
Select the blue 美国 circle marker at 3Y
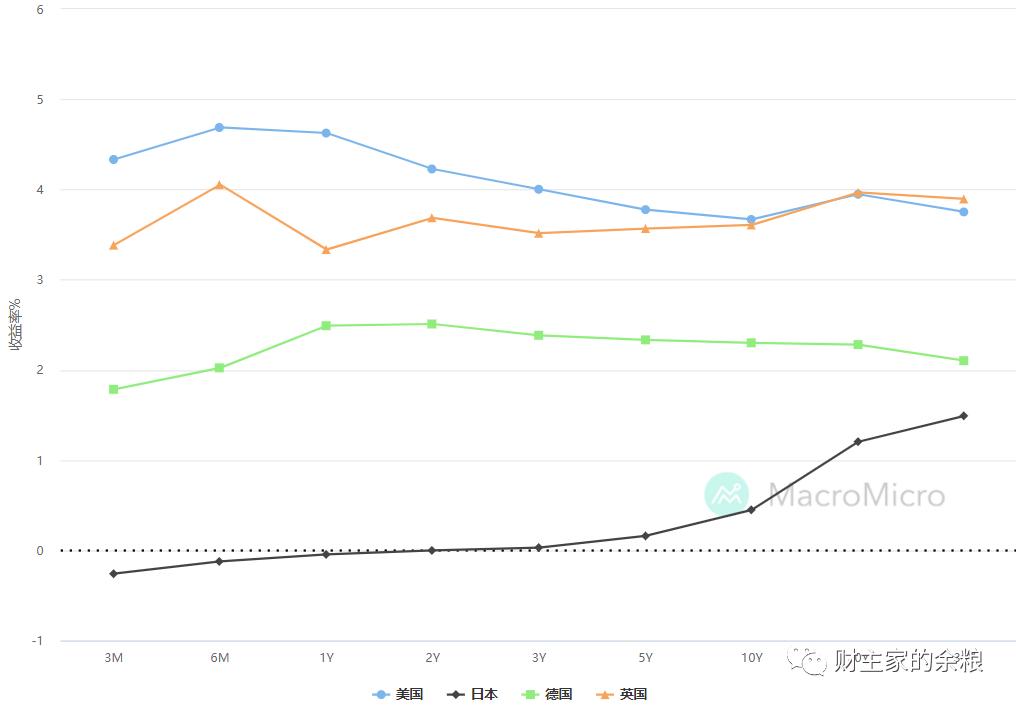click(x=539, y=189)
